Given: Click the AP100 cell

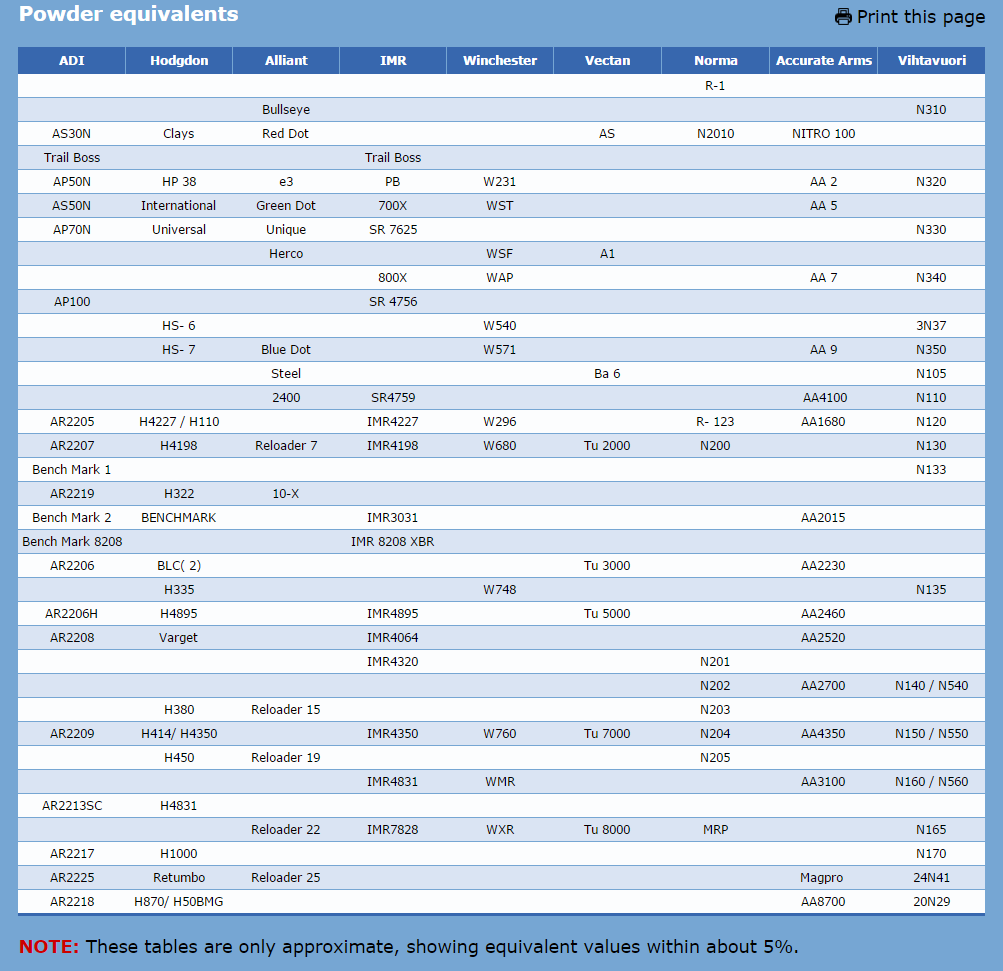Looking at the screenshot, I should click(x=72, y=302).
